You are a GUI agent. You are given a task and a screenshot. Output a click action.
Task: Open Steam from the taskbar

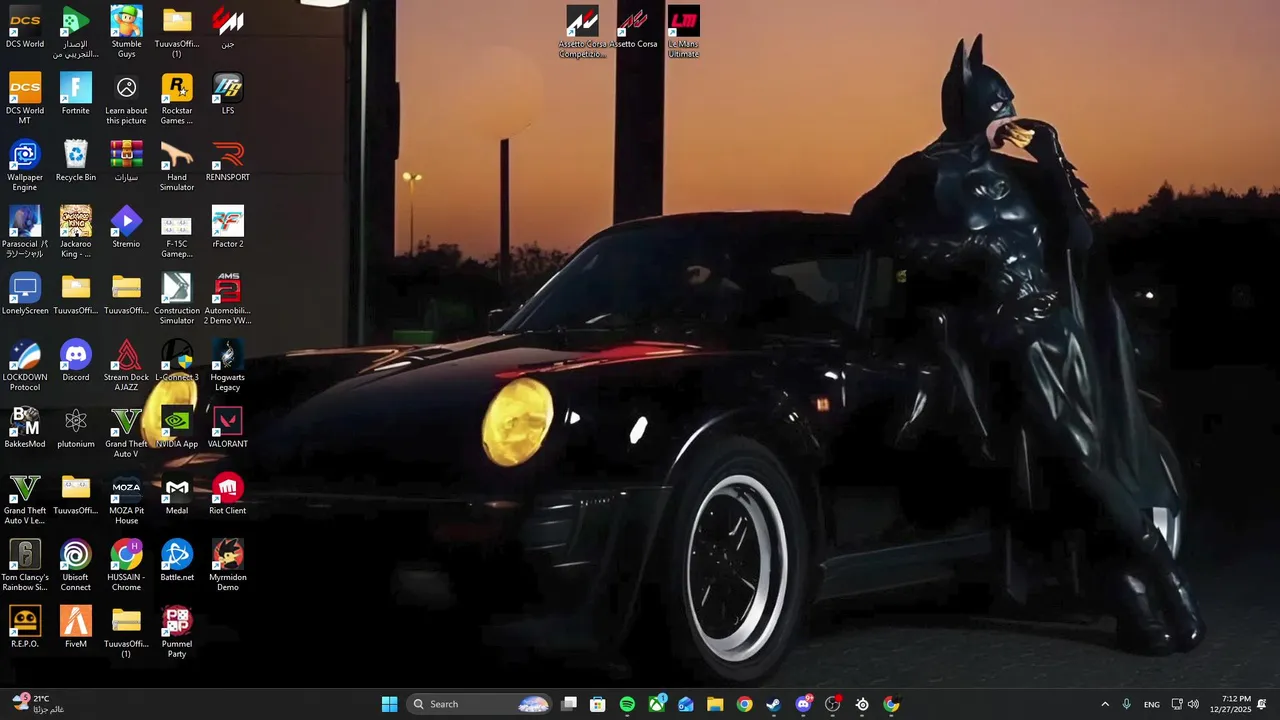[x=774, y=704]
